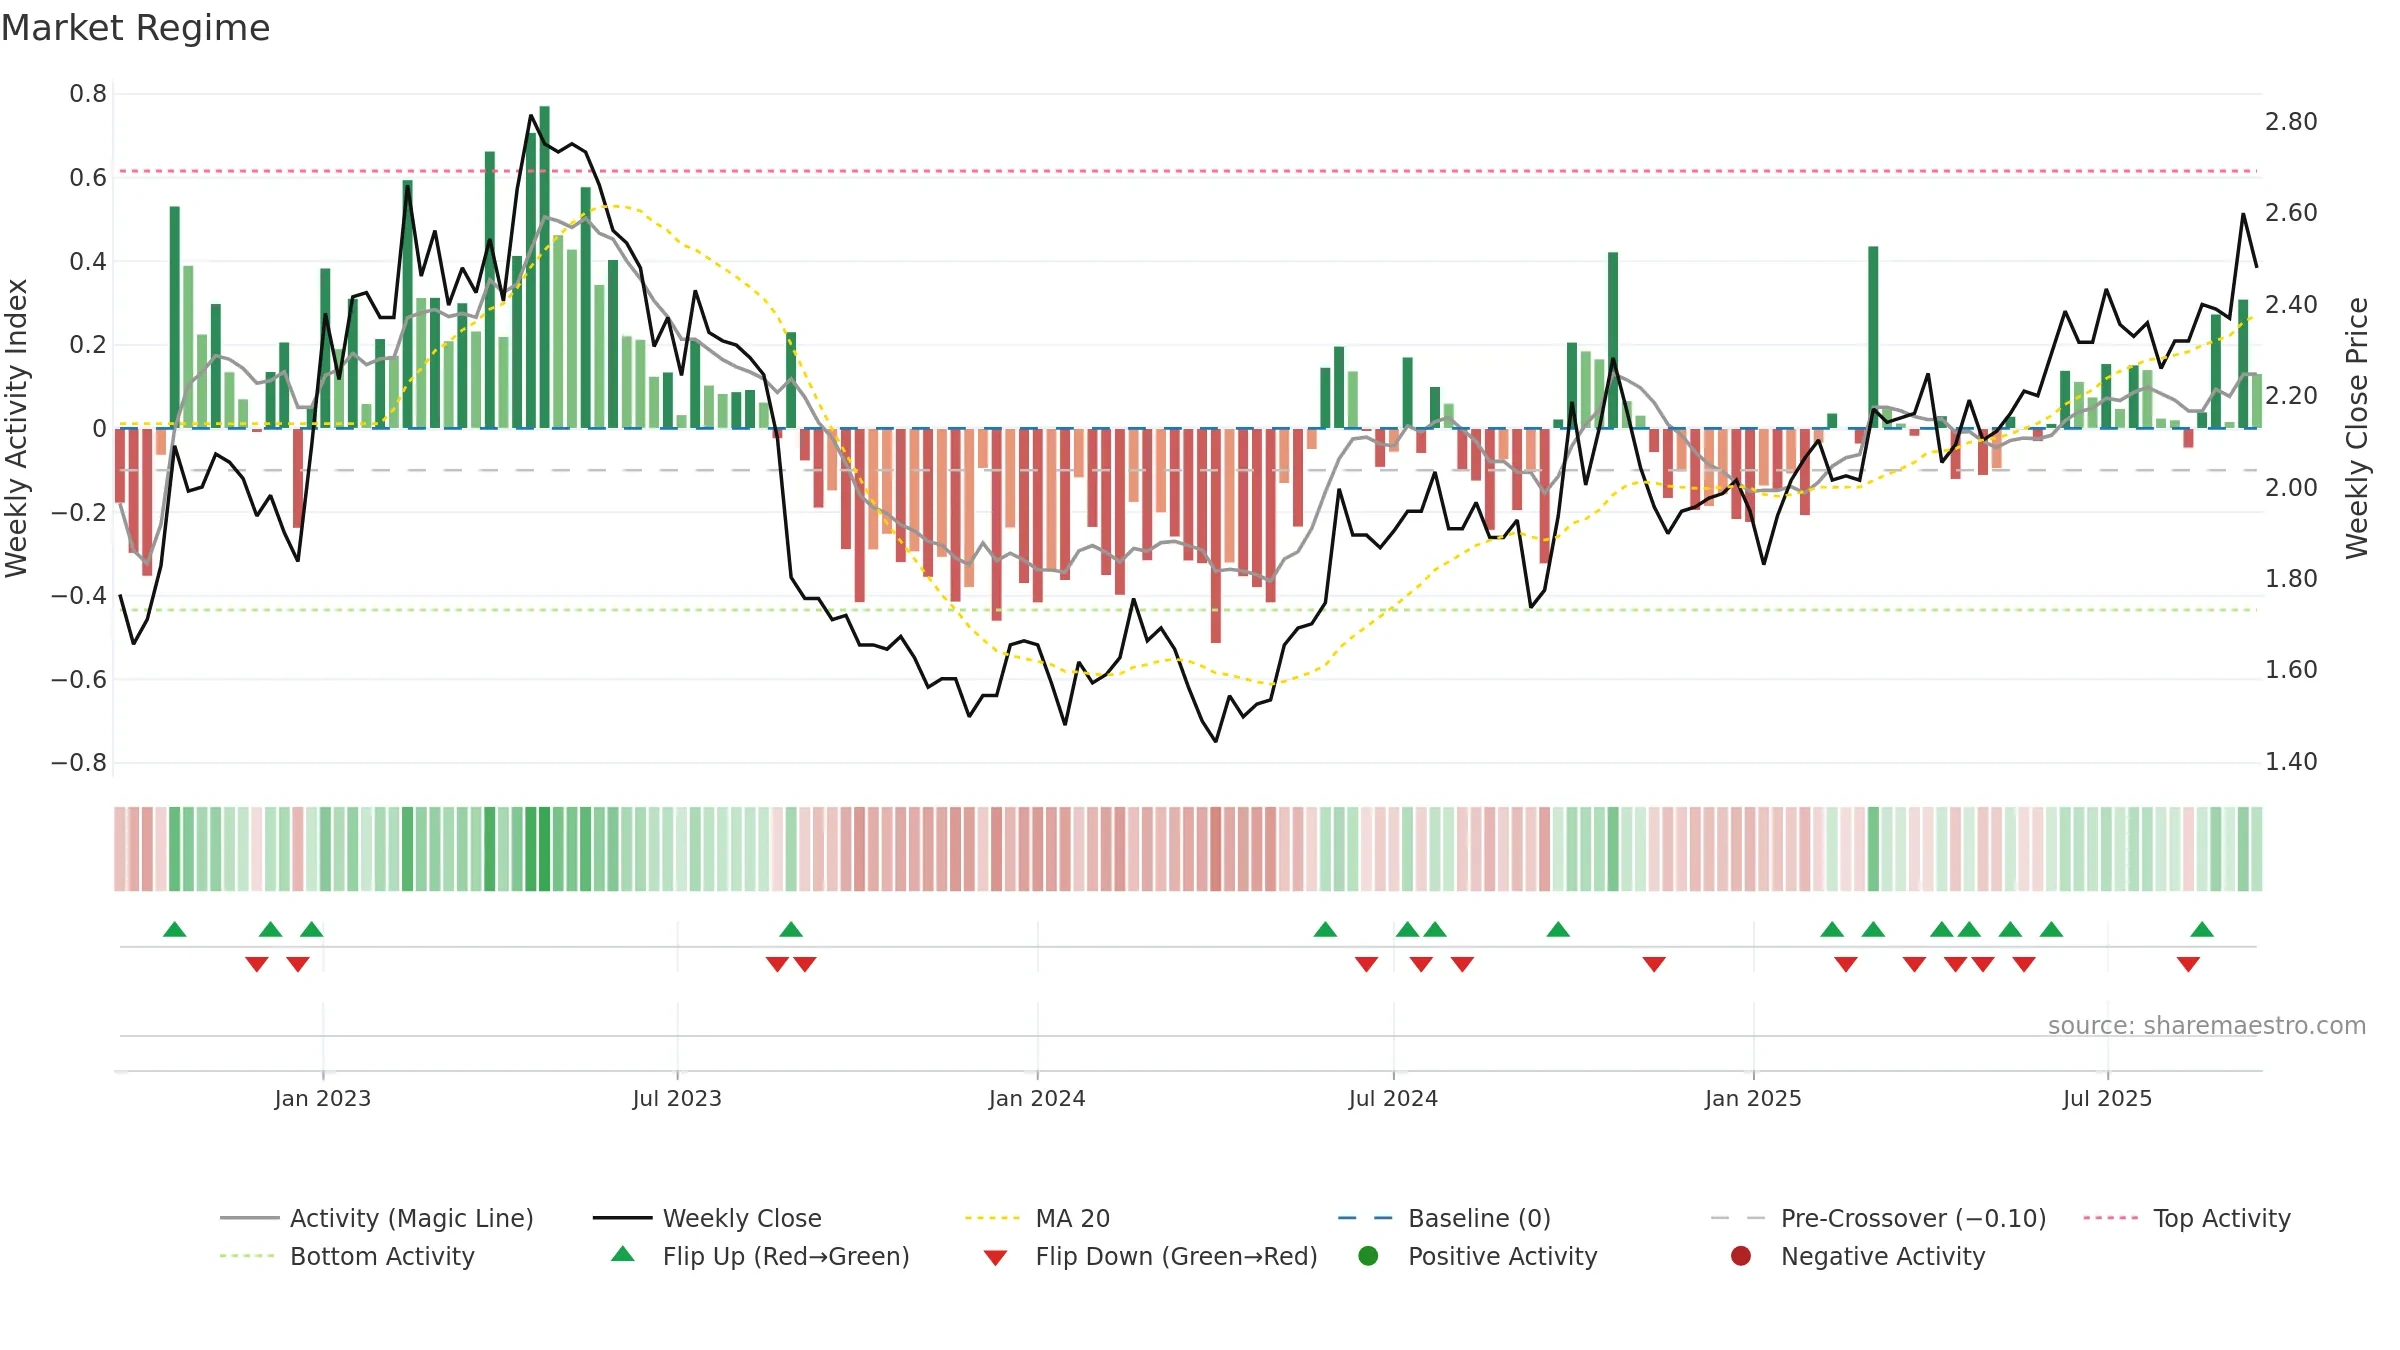Viewport: 2400px width, 1350px height.
Task: Click the first green flip-up marker in late 2022
Action: [175, 929]
